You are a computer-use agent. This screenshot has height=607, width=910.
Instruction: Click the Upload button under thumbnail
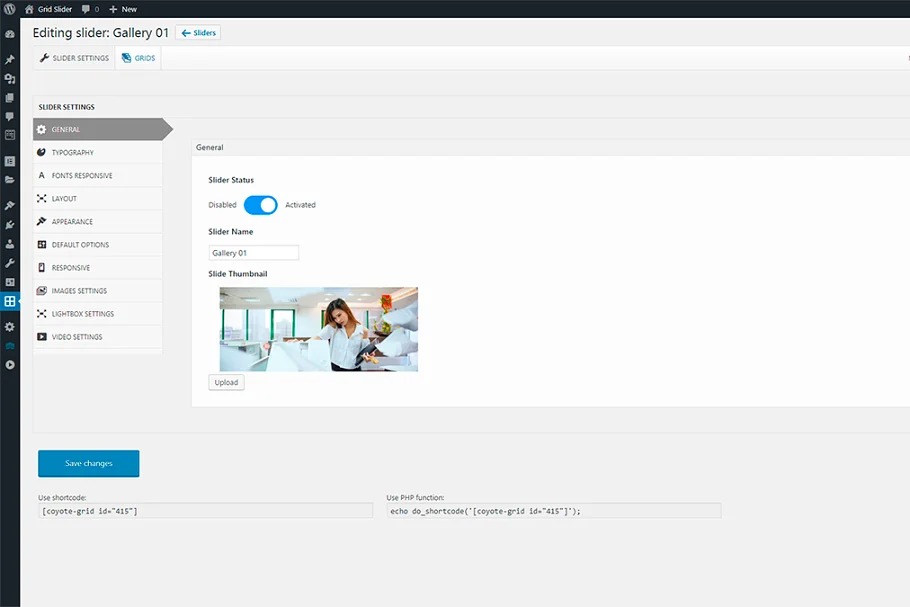[x=226, y=382]
